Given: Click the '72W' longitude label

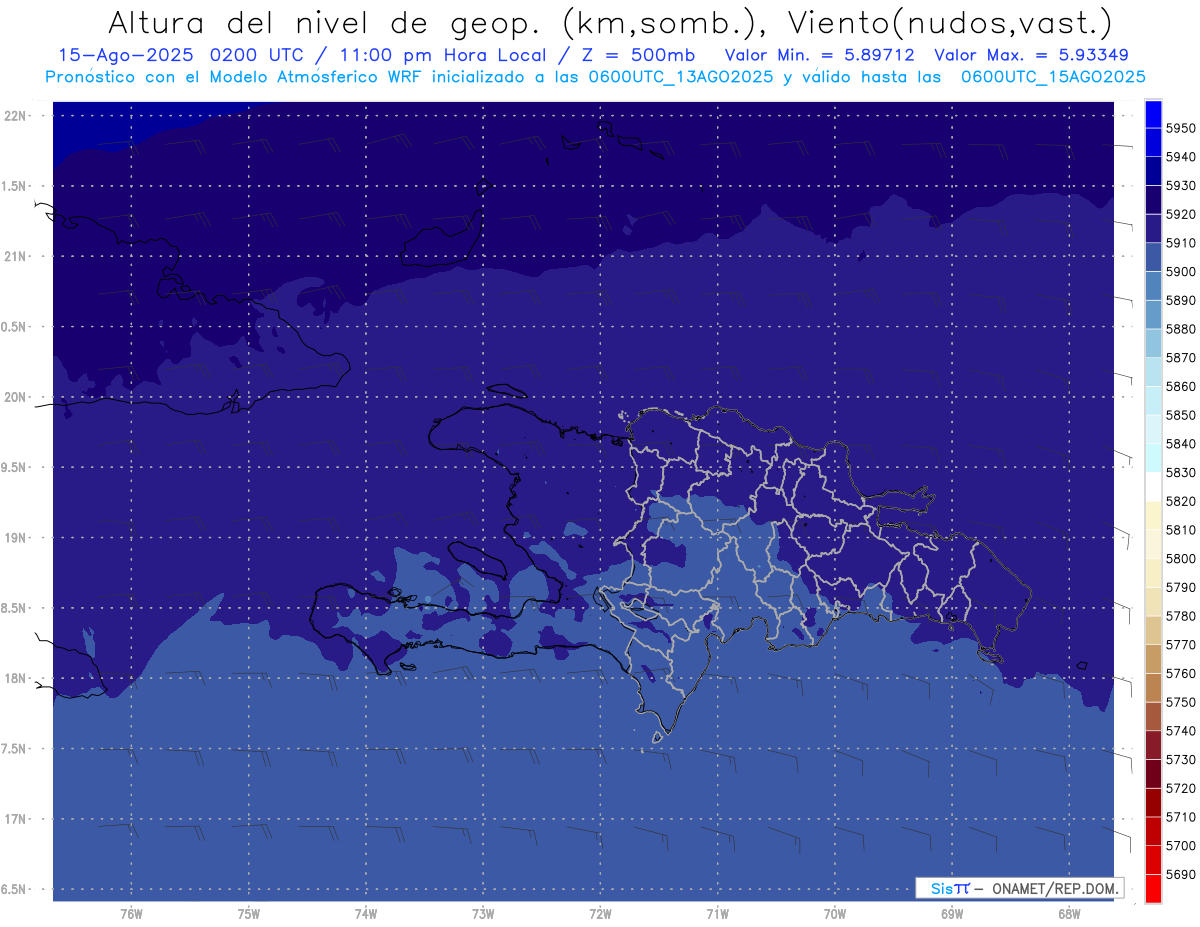Looking at the screenshot, I should (x=600, y=914).
